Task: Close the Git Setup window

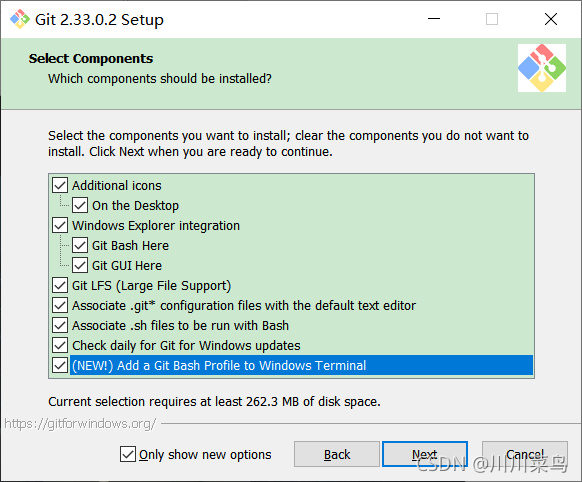Action: (x=551, y=19)
